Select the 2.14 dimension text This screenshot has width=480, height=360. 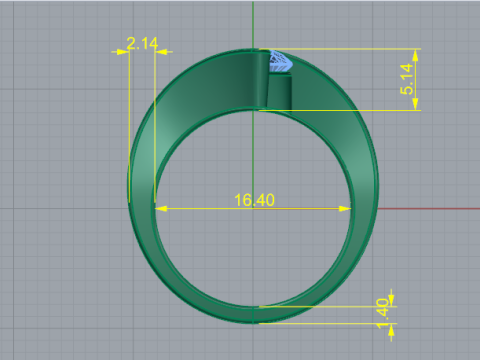[142, 44]
